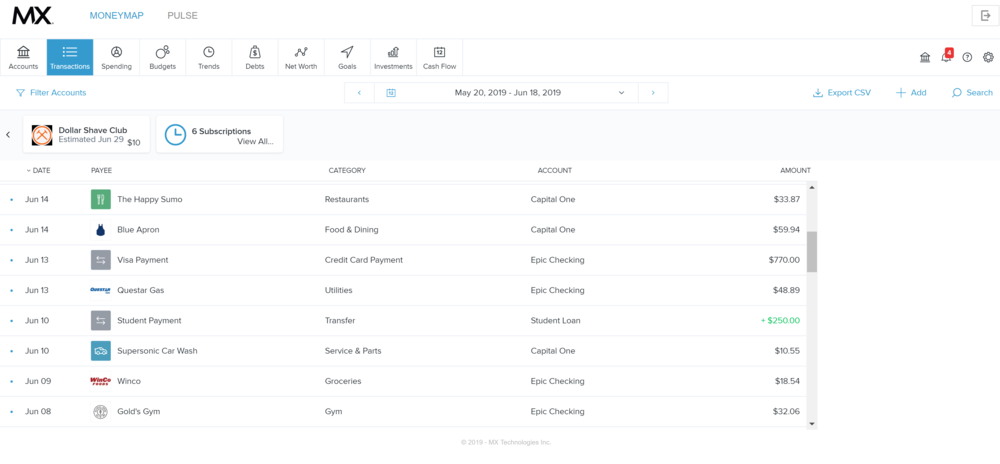
Task: Open the Trends tab
Action: point(209,57)
